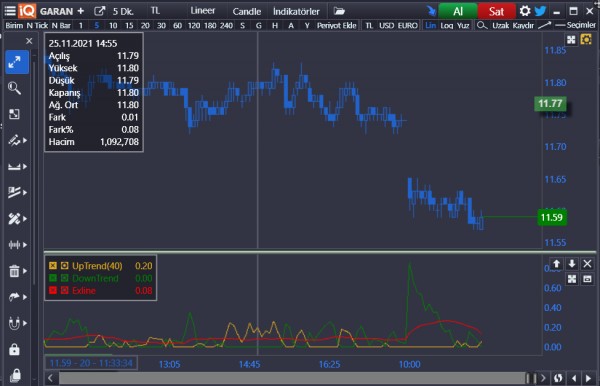The image size is (600, 386).
Task: Activate the expand arrows tool in sidebar
Action: [x=17, y=62]
